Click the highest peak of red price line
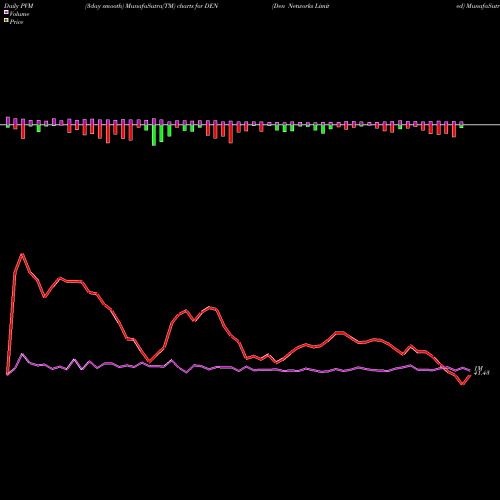This screenshot has height=500, width=500. tap(22, 254)
